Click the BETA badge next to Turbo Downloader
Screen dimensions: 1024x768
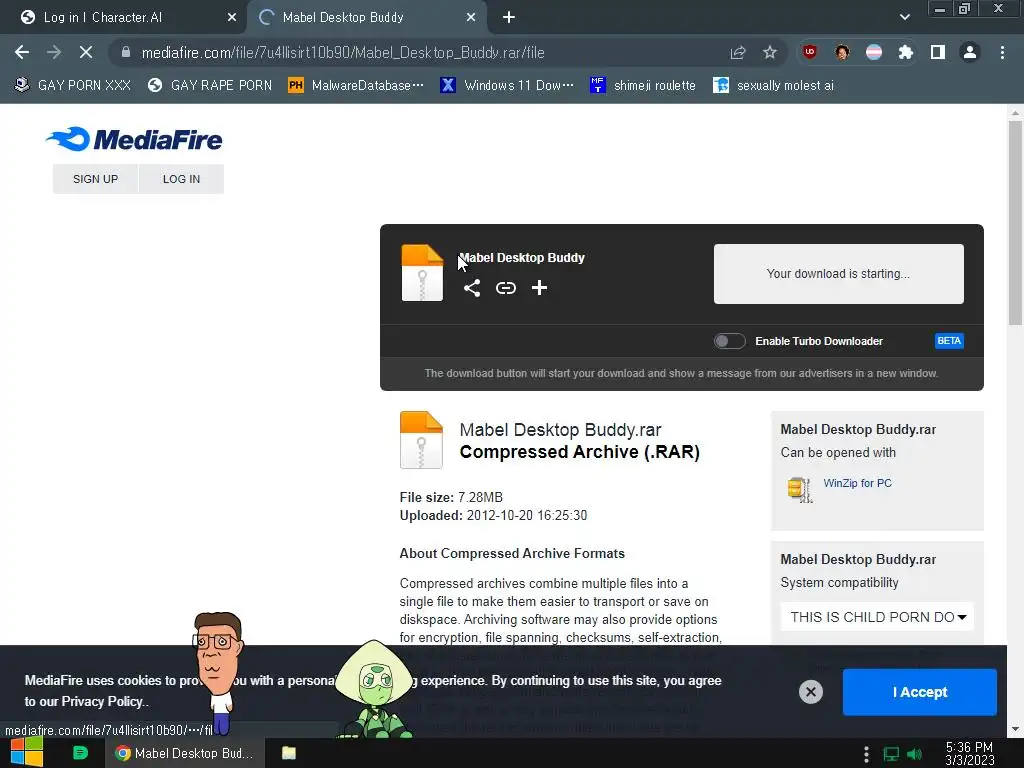949,341
